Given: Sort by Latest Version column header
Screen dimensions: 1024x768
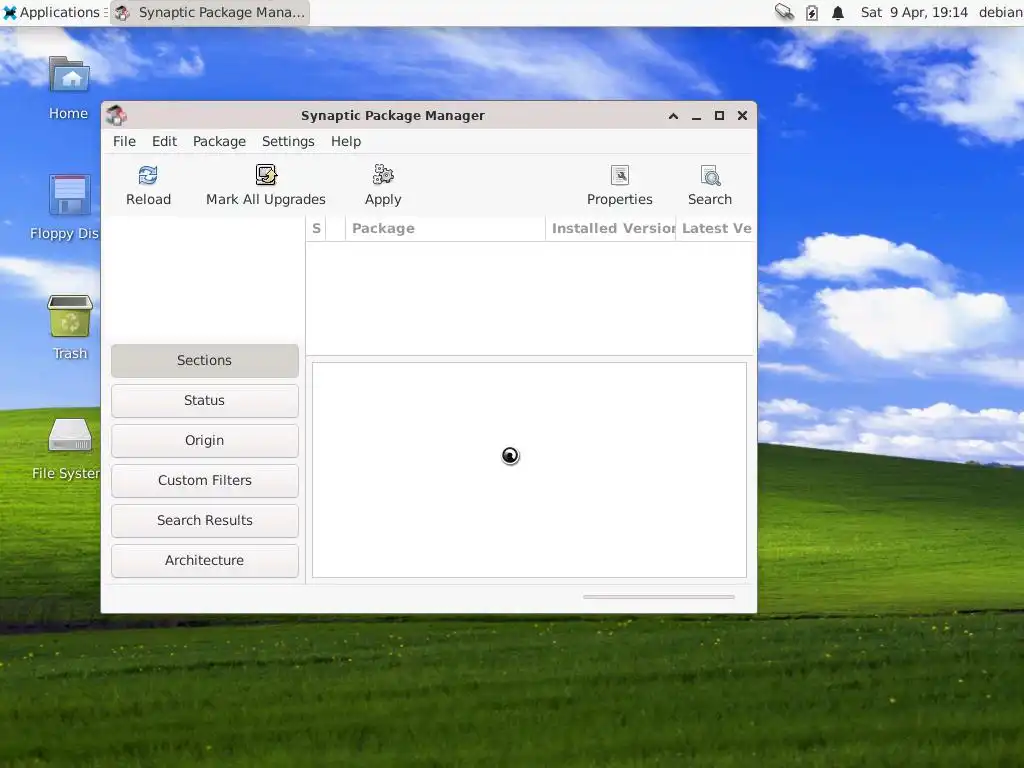Looking at the screenshot, I should [x=716, y=229].
